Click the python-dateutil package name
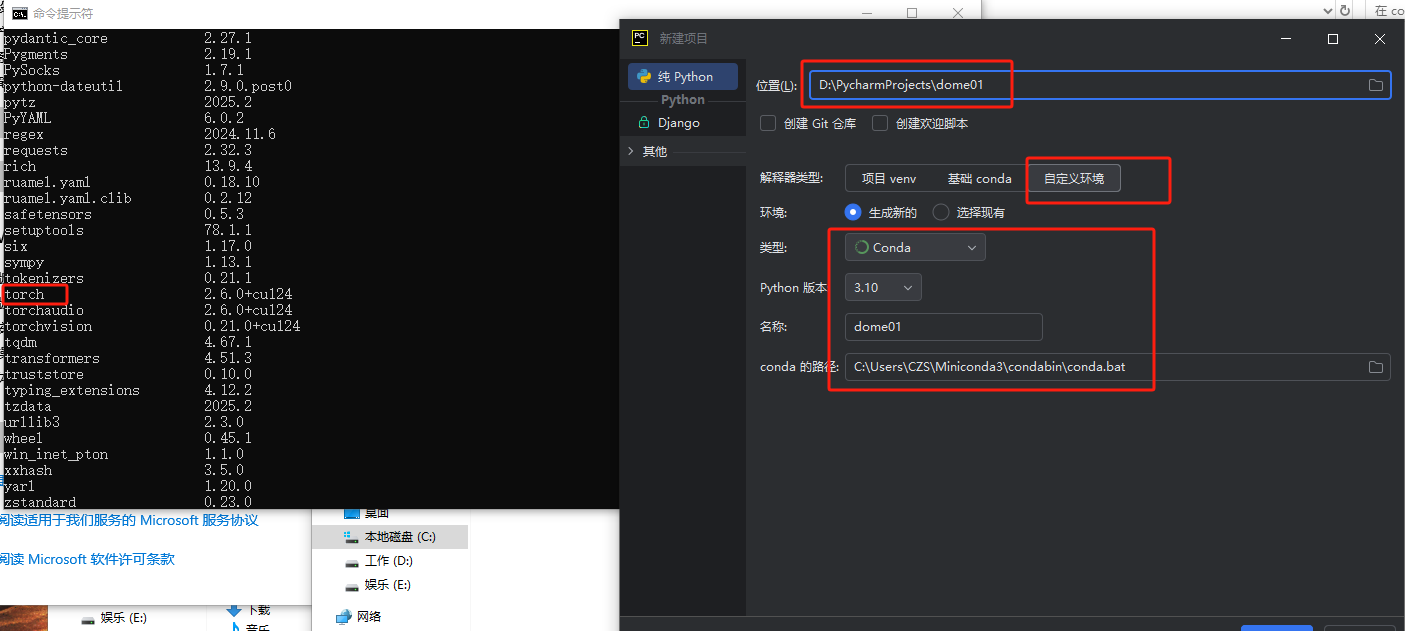 pos(64,87)
